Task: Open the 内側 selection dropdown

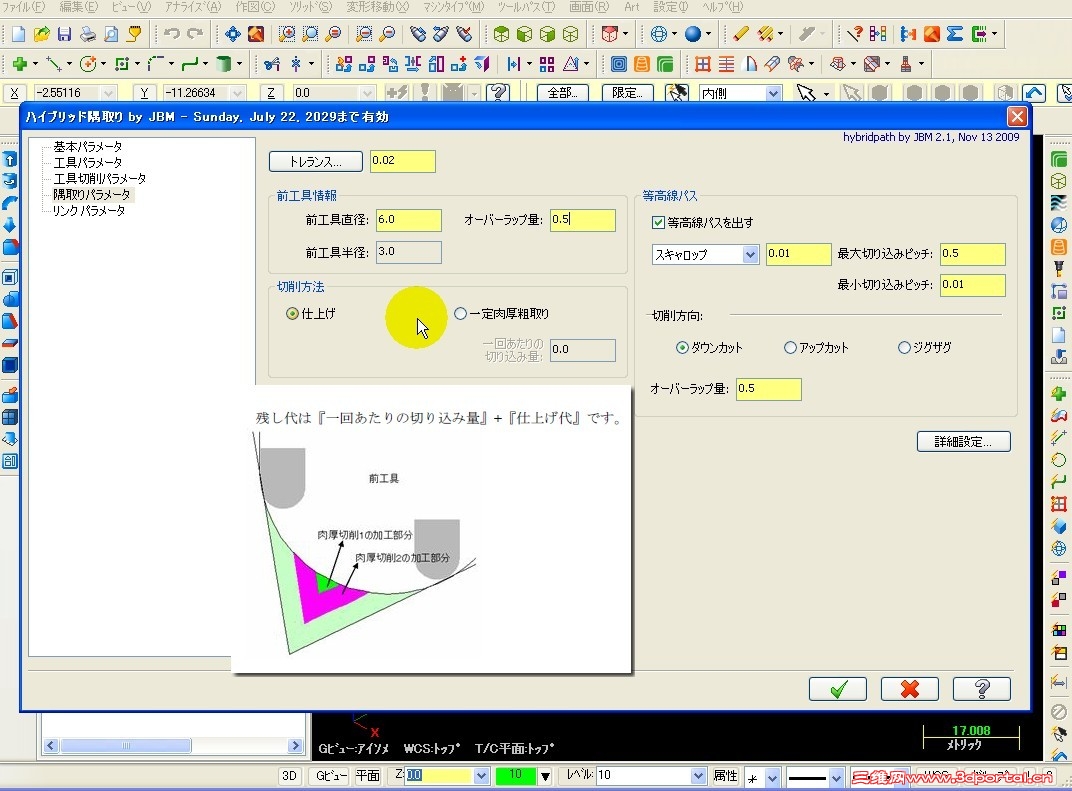Action: pos(773,93)
